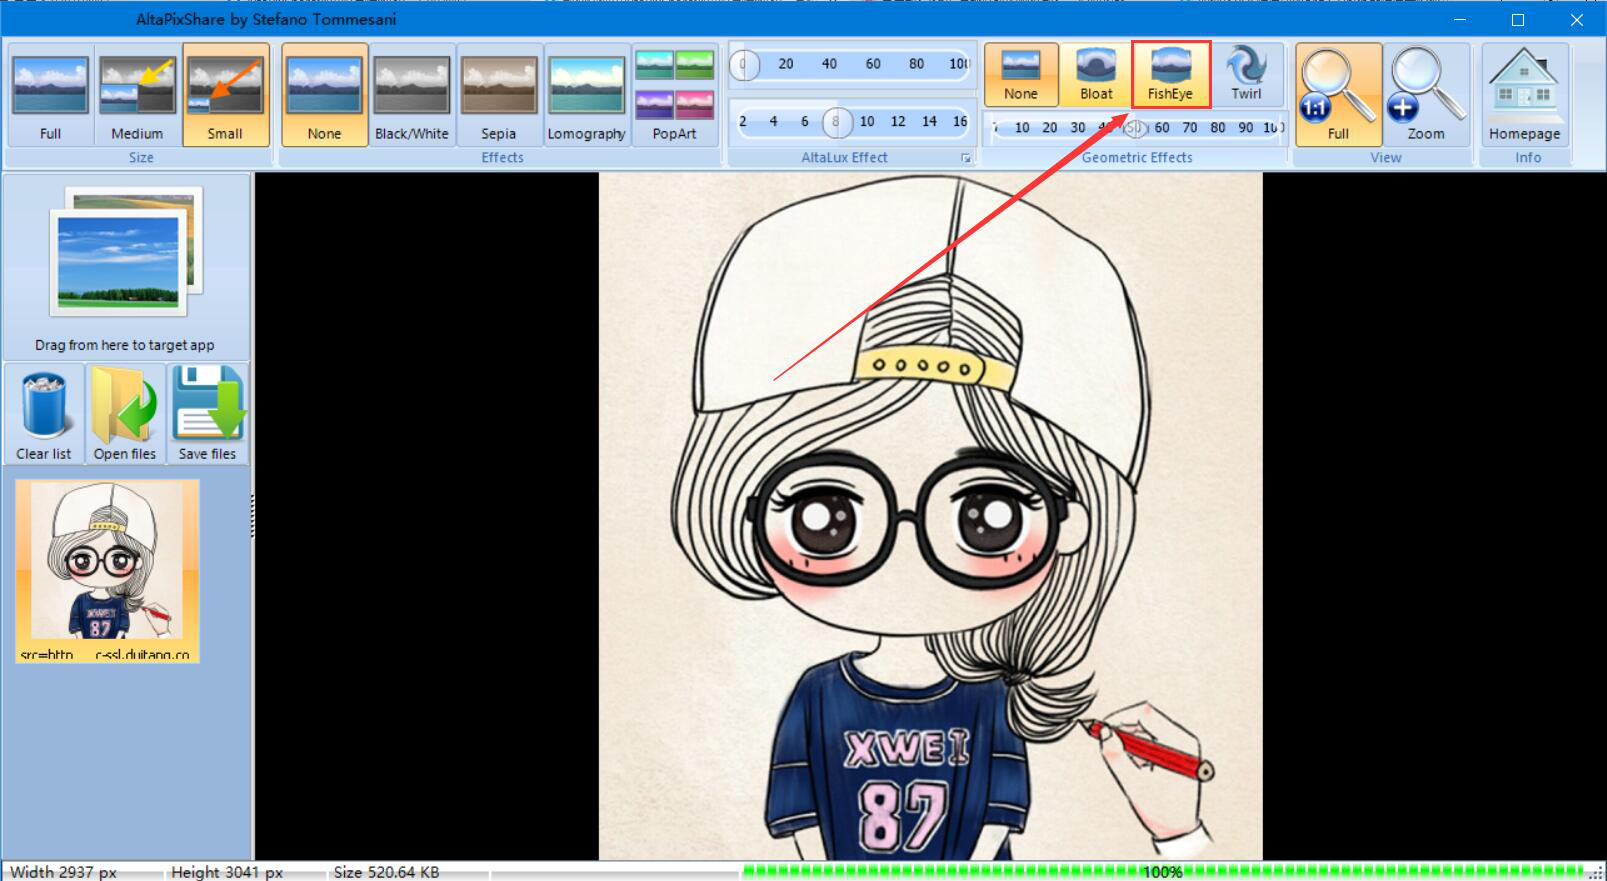Click Save files disk icon
This screenshot has height=881, width=1607.
point(207,414)
